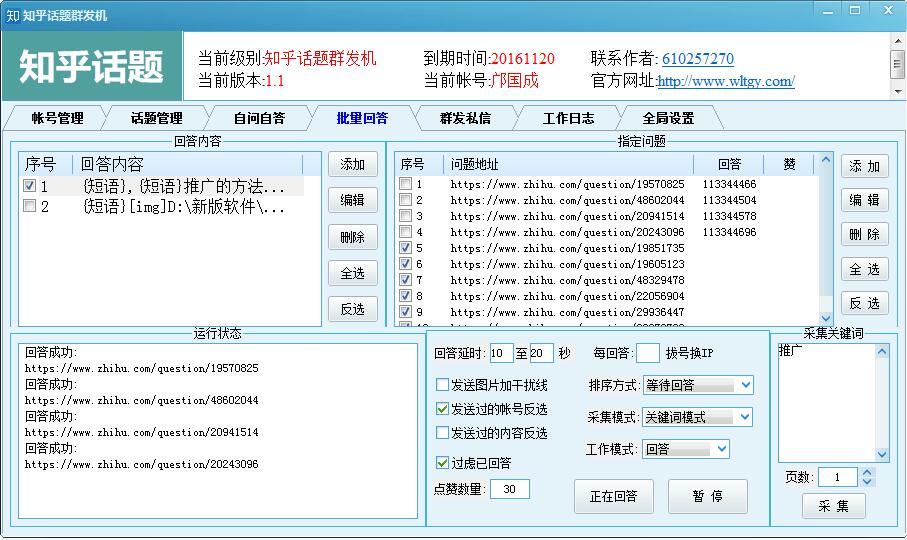907x540 pixels.
Task: Open the 群发私信 tab
Action: coord(465,119)
